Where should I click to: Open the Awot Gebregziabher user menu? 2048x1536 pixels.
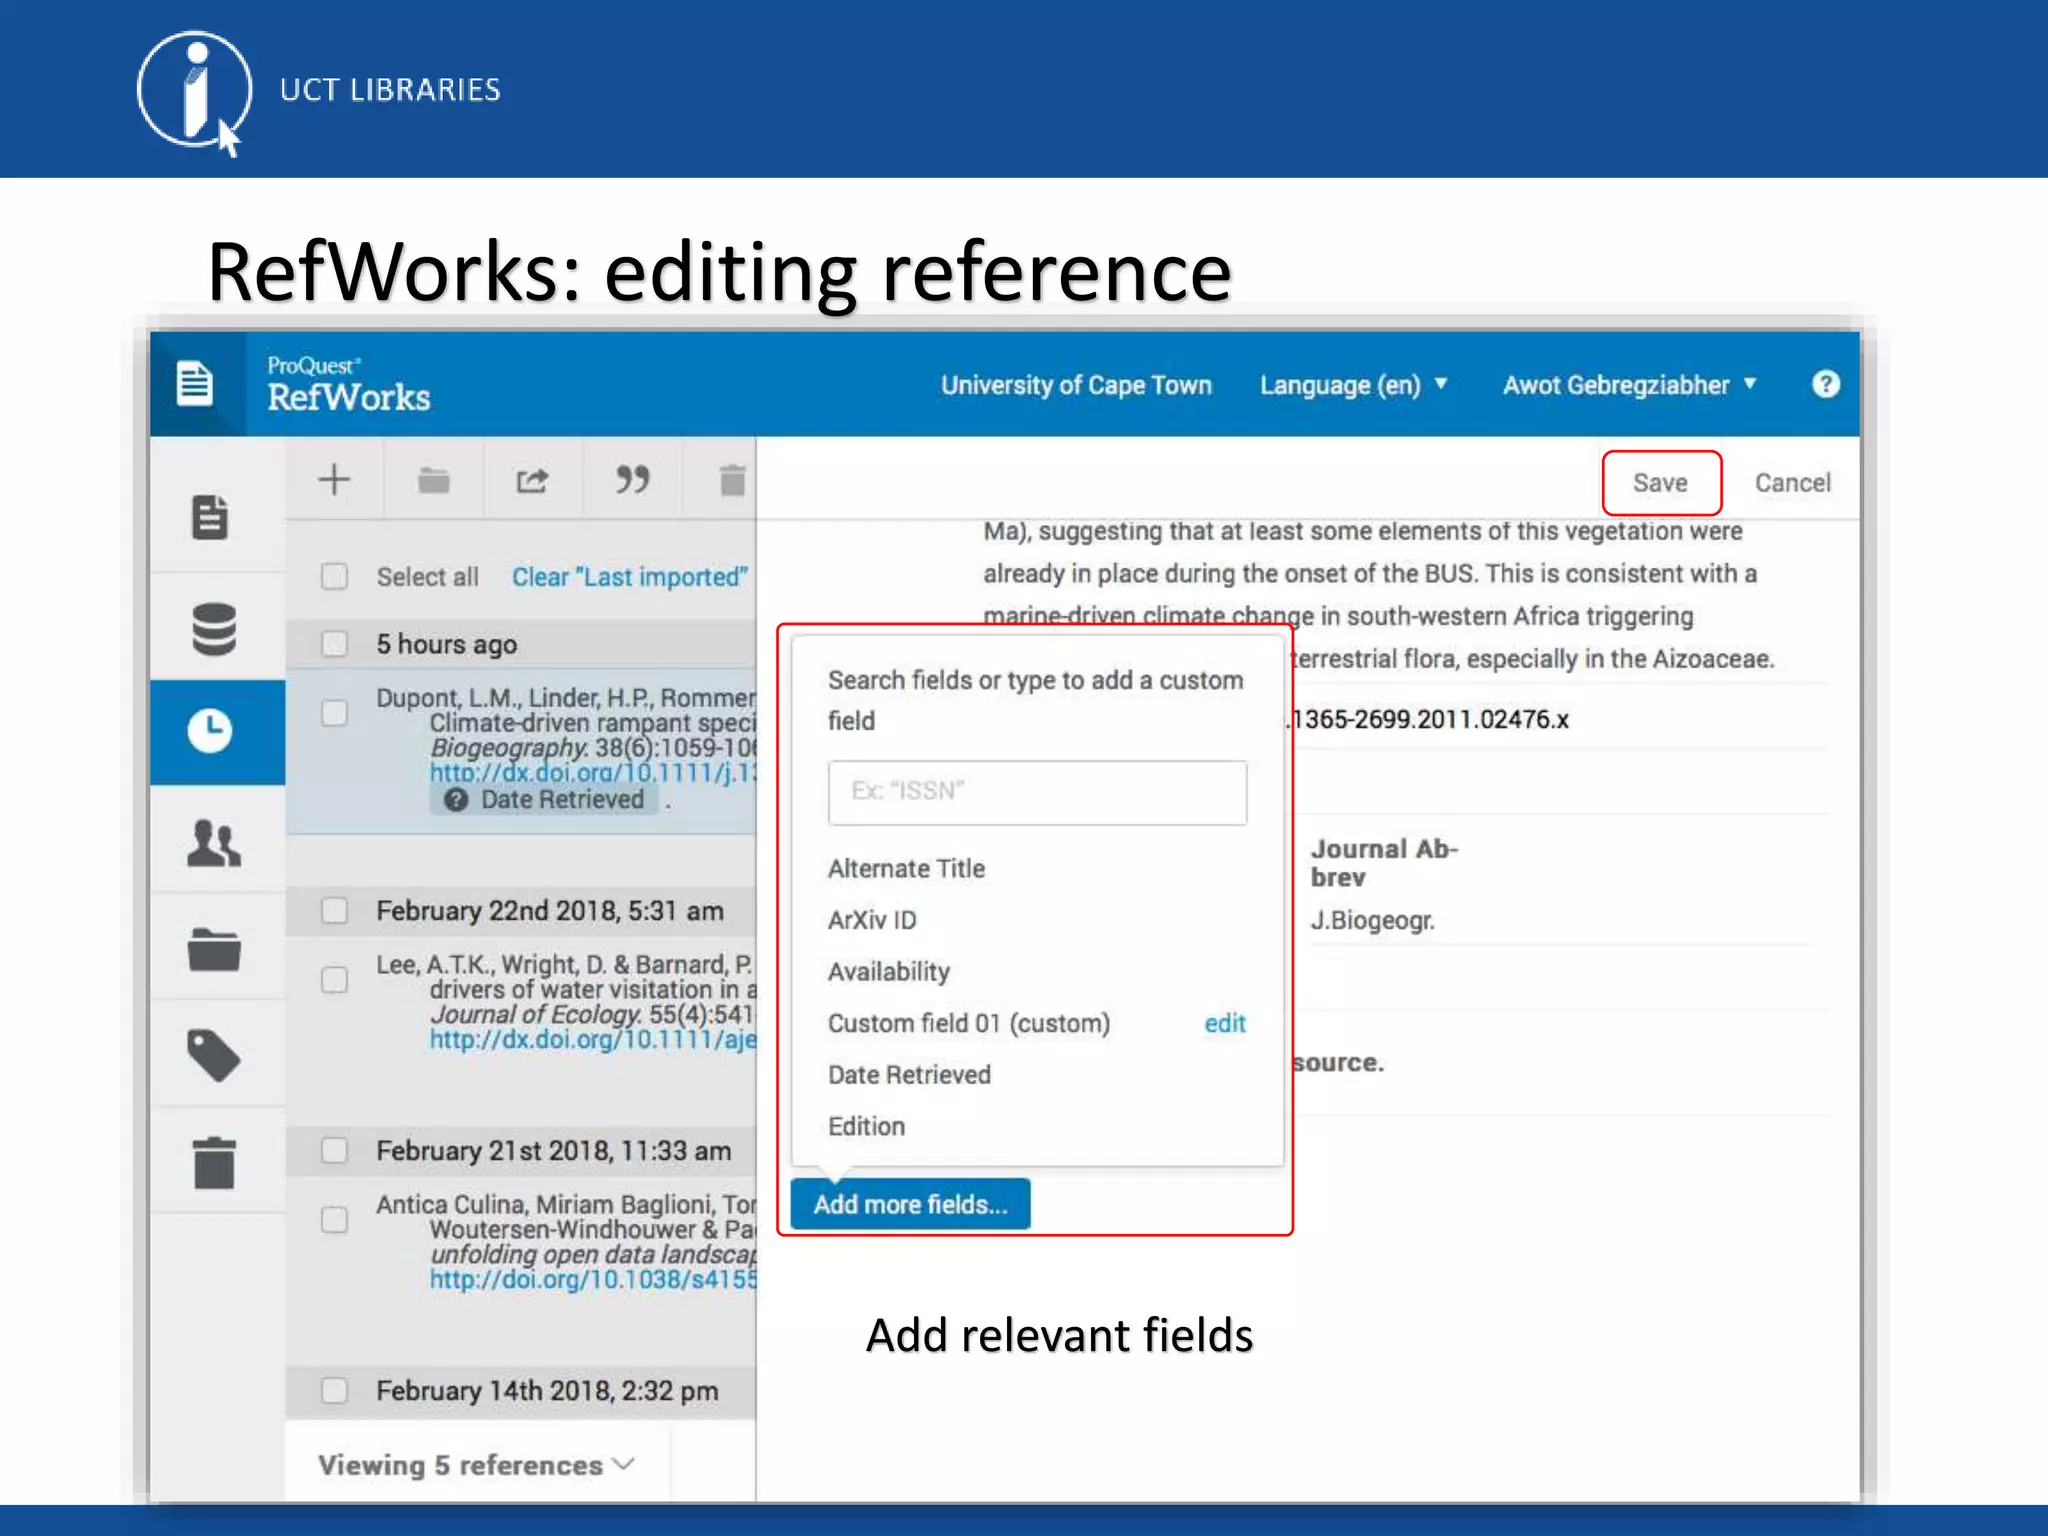1629,385
